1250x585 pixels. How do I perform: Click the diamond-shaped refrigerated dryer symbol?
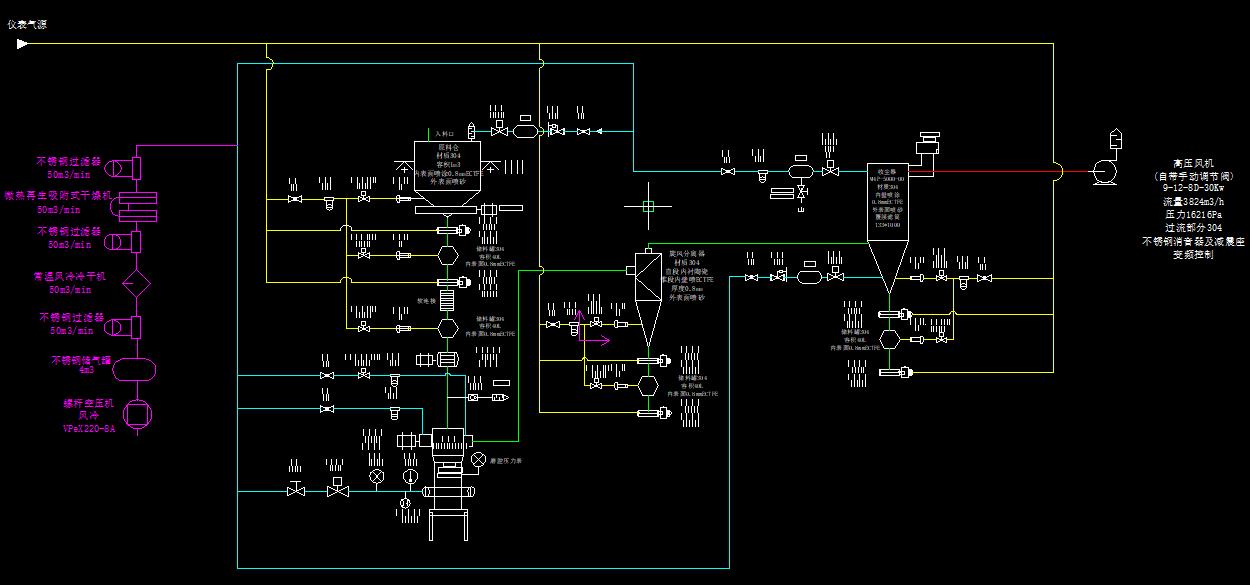click(x=134, y=284)
